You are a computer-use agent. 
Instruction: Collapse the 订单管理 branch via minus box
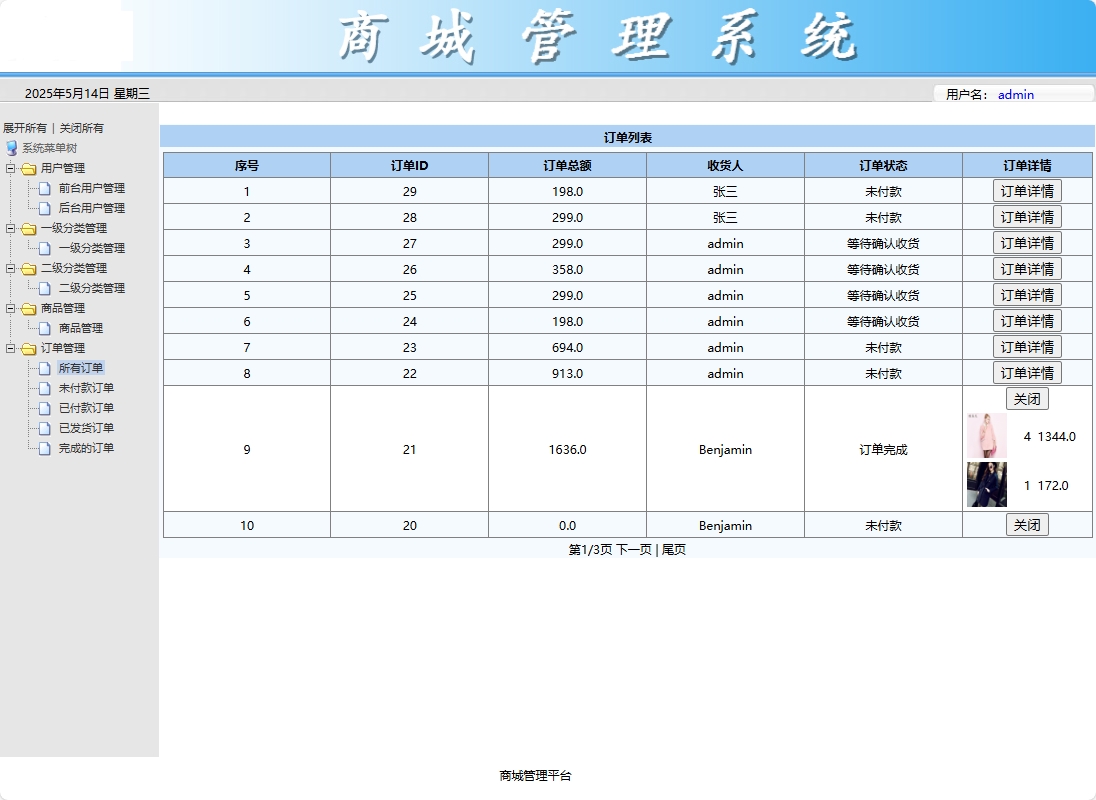tap(10, 348)
